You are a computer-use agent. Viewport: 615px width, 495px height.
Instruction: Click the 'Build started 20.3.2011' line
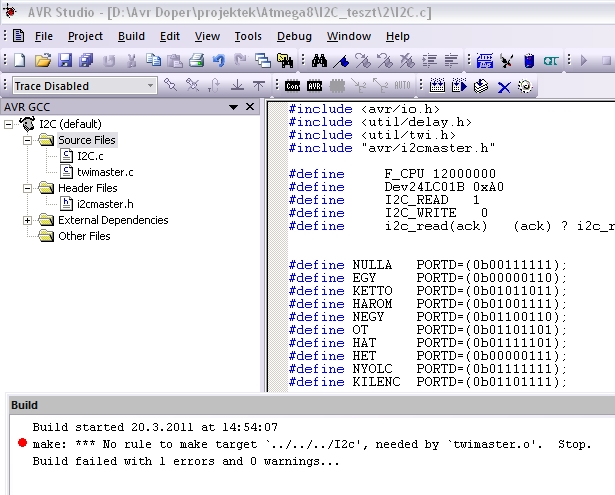pos(155,427)
